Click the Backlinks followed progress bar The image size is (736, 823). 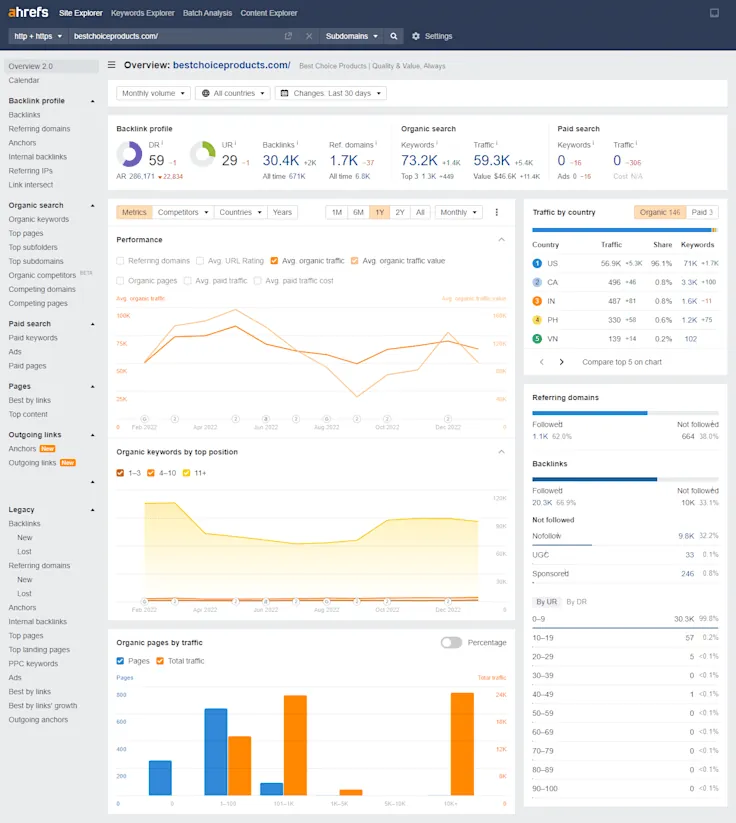tap(594, 479)
